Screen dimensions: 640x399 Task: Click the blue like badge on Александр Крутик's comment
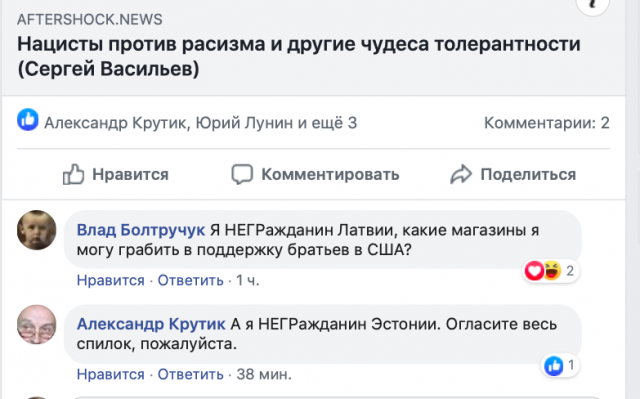coord(554,365)
